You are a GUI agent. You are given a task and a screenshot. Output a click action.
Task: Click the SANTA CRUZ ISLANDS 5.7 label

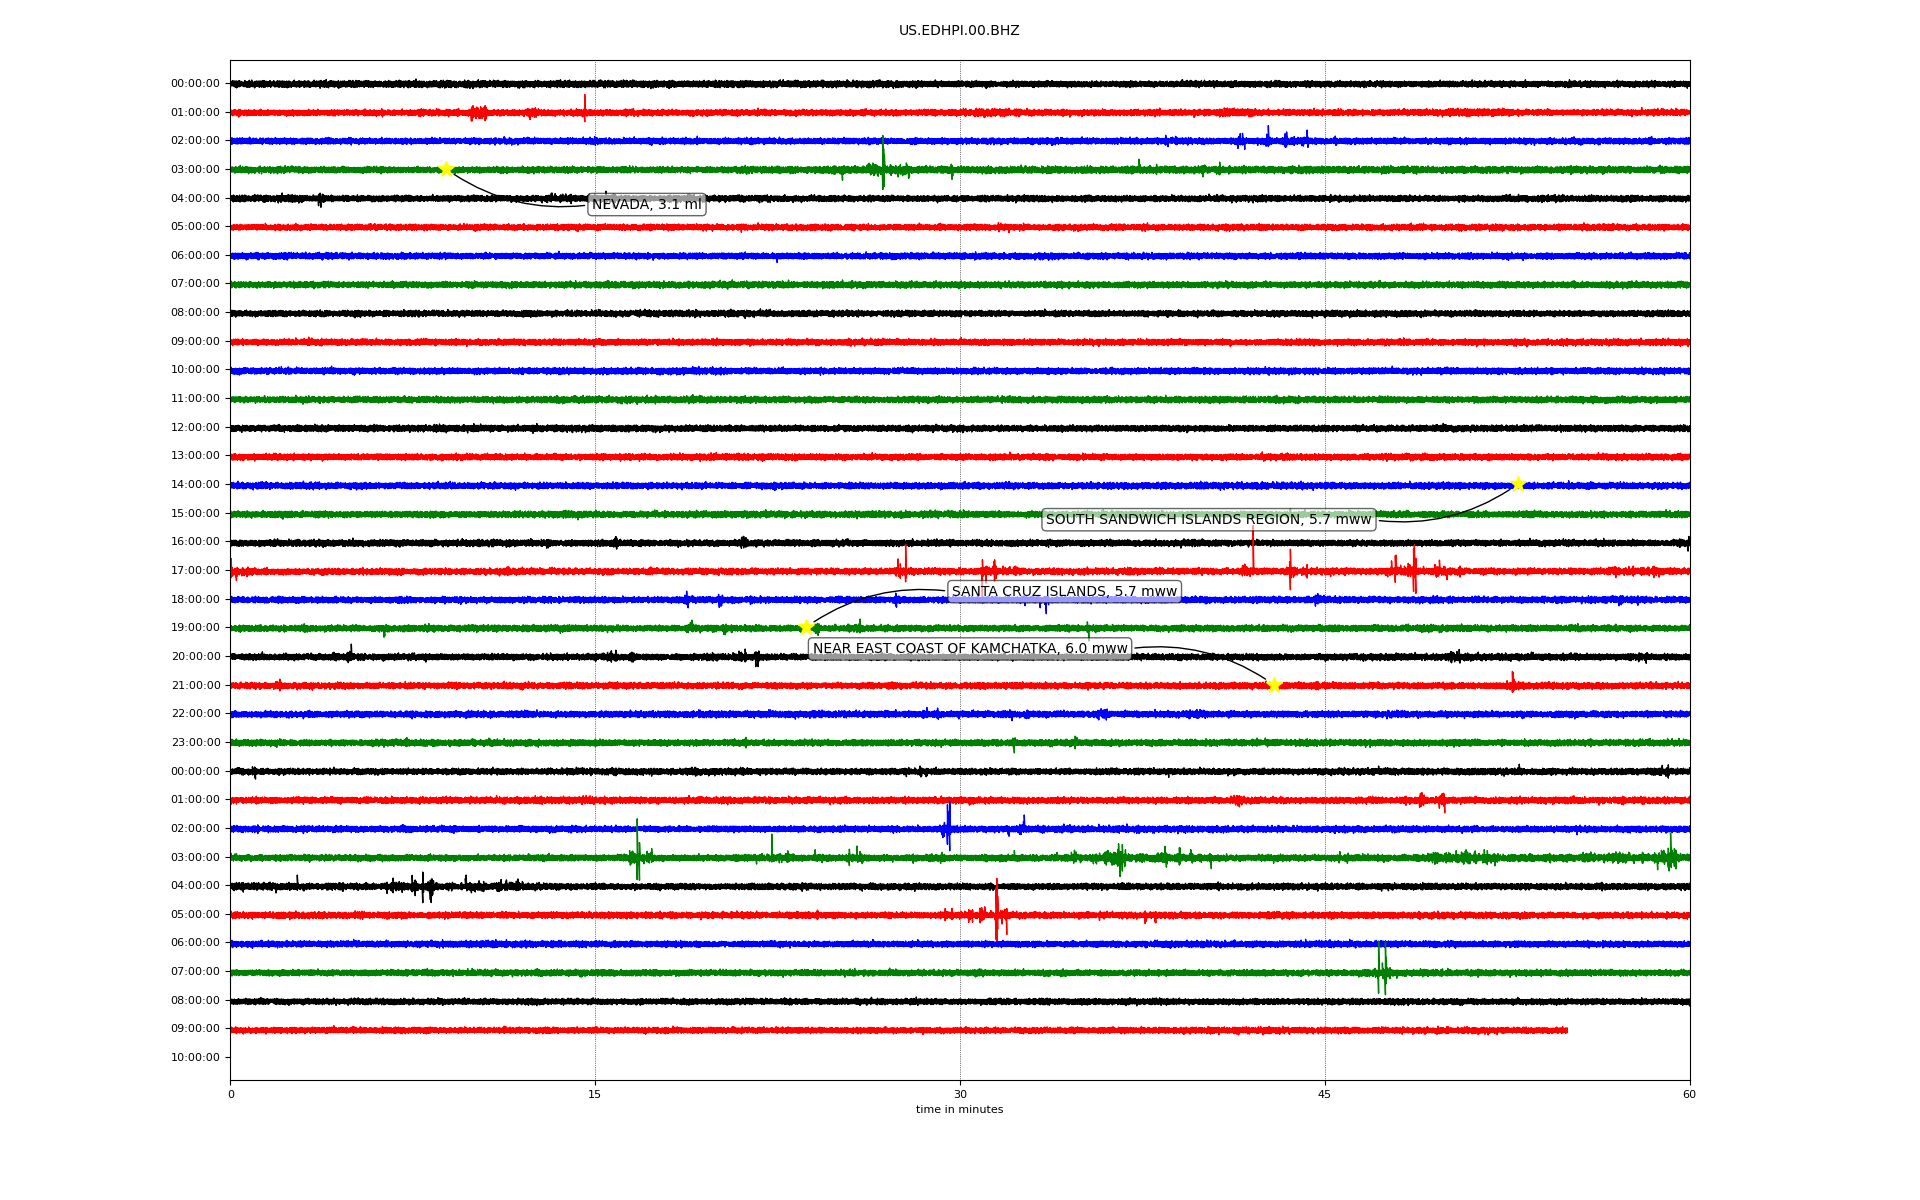[1064, 592]
